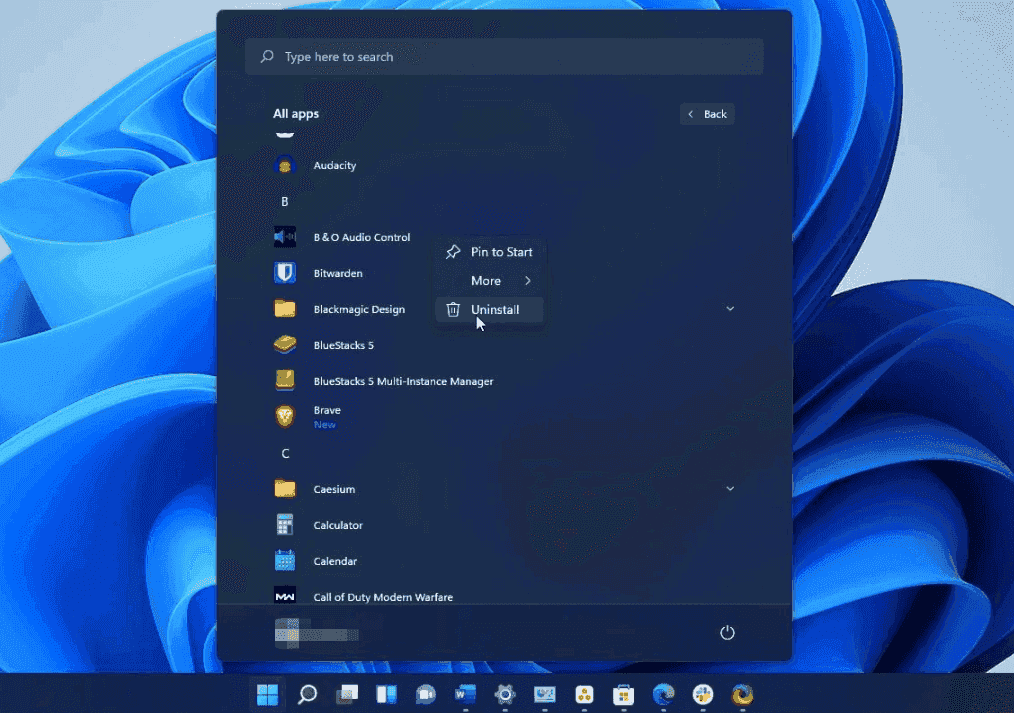
Task: Click the BlueStacks 5 Multi-Instance Manager label
Action: coord(404,381)
